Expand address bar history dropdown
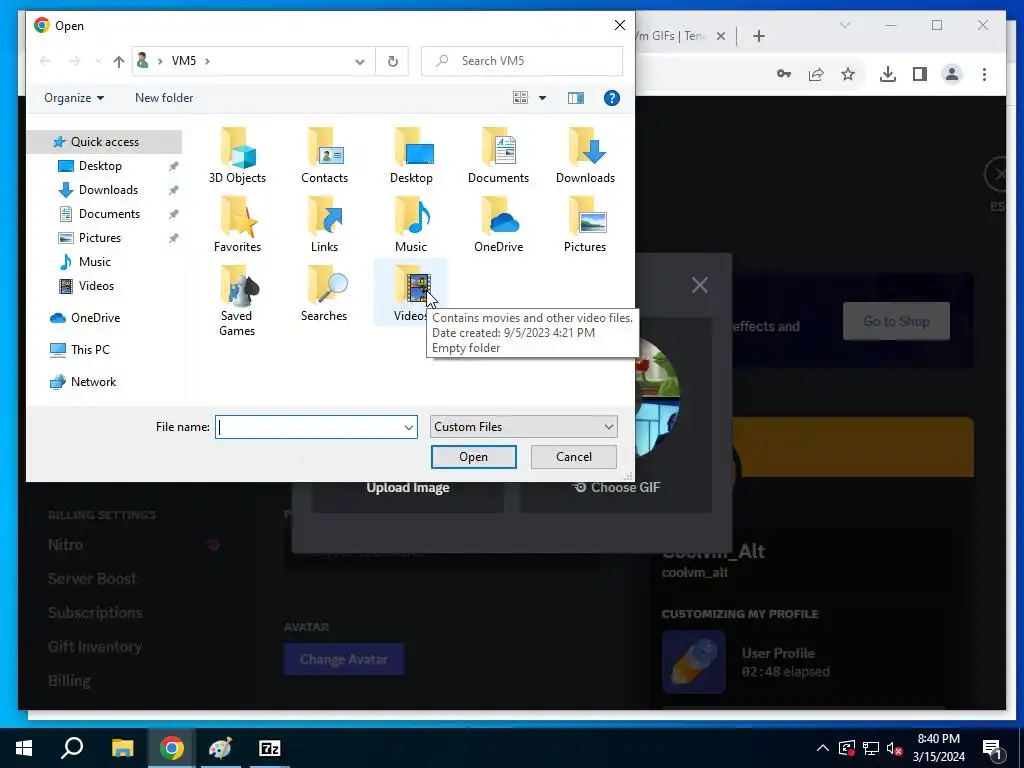The width and height of the screenshot is (1024, 768). click(360, 61)
